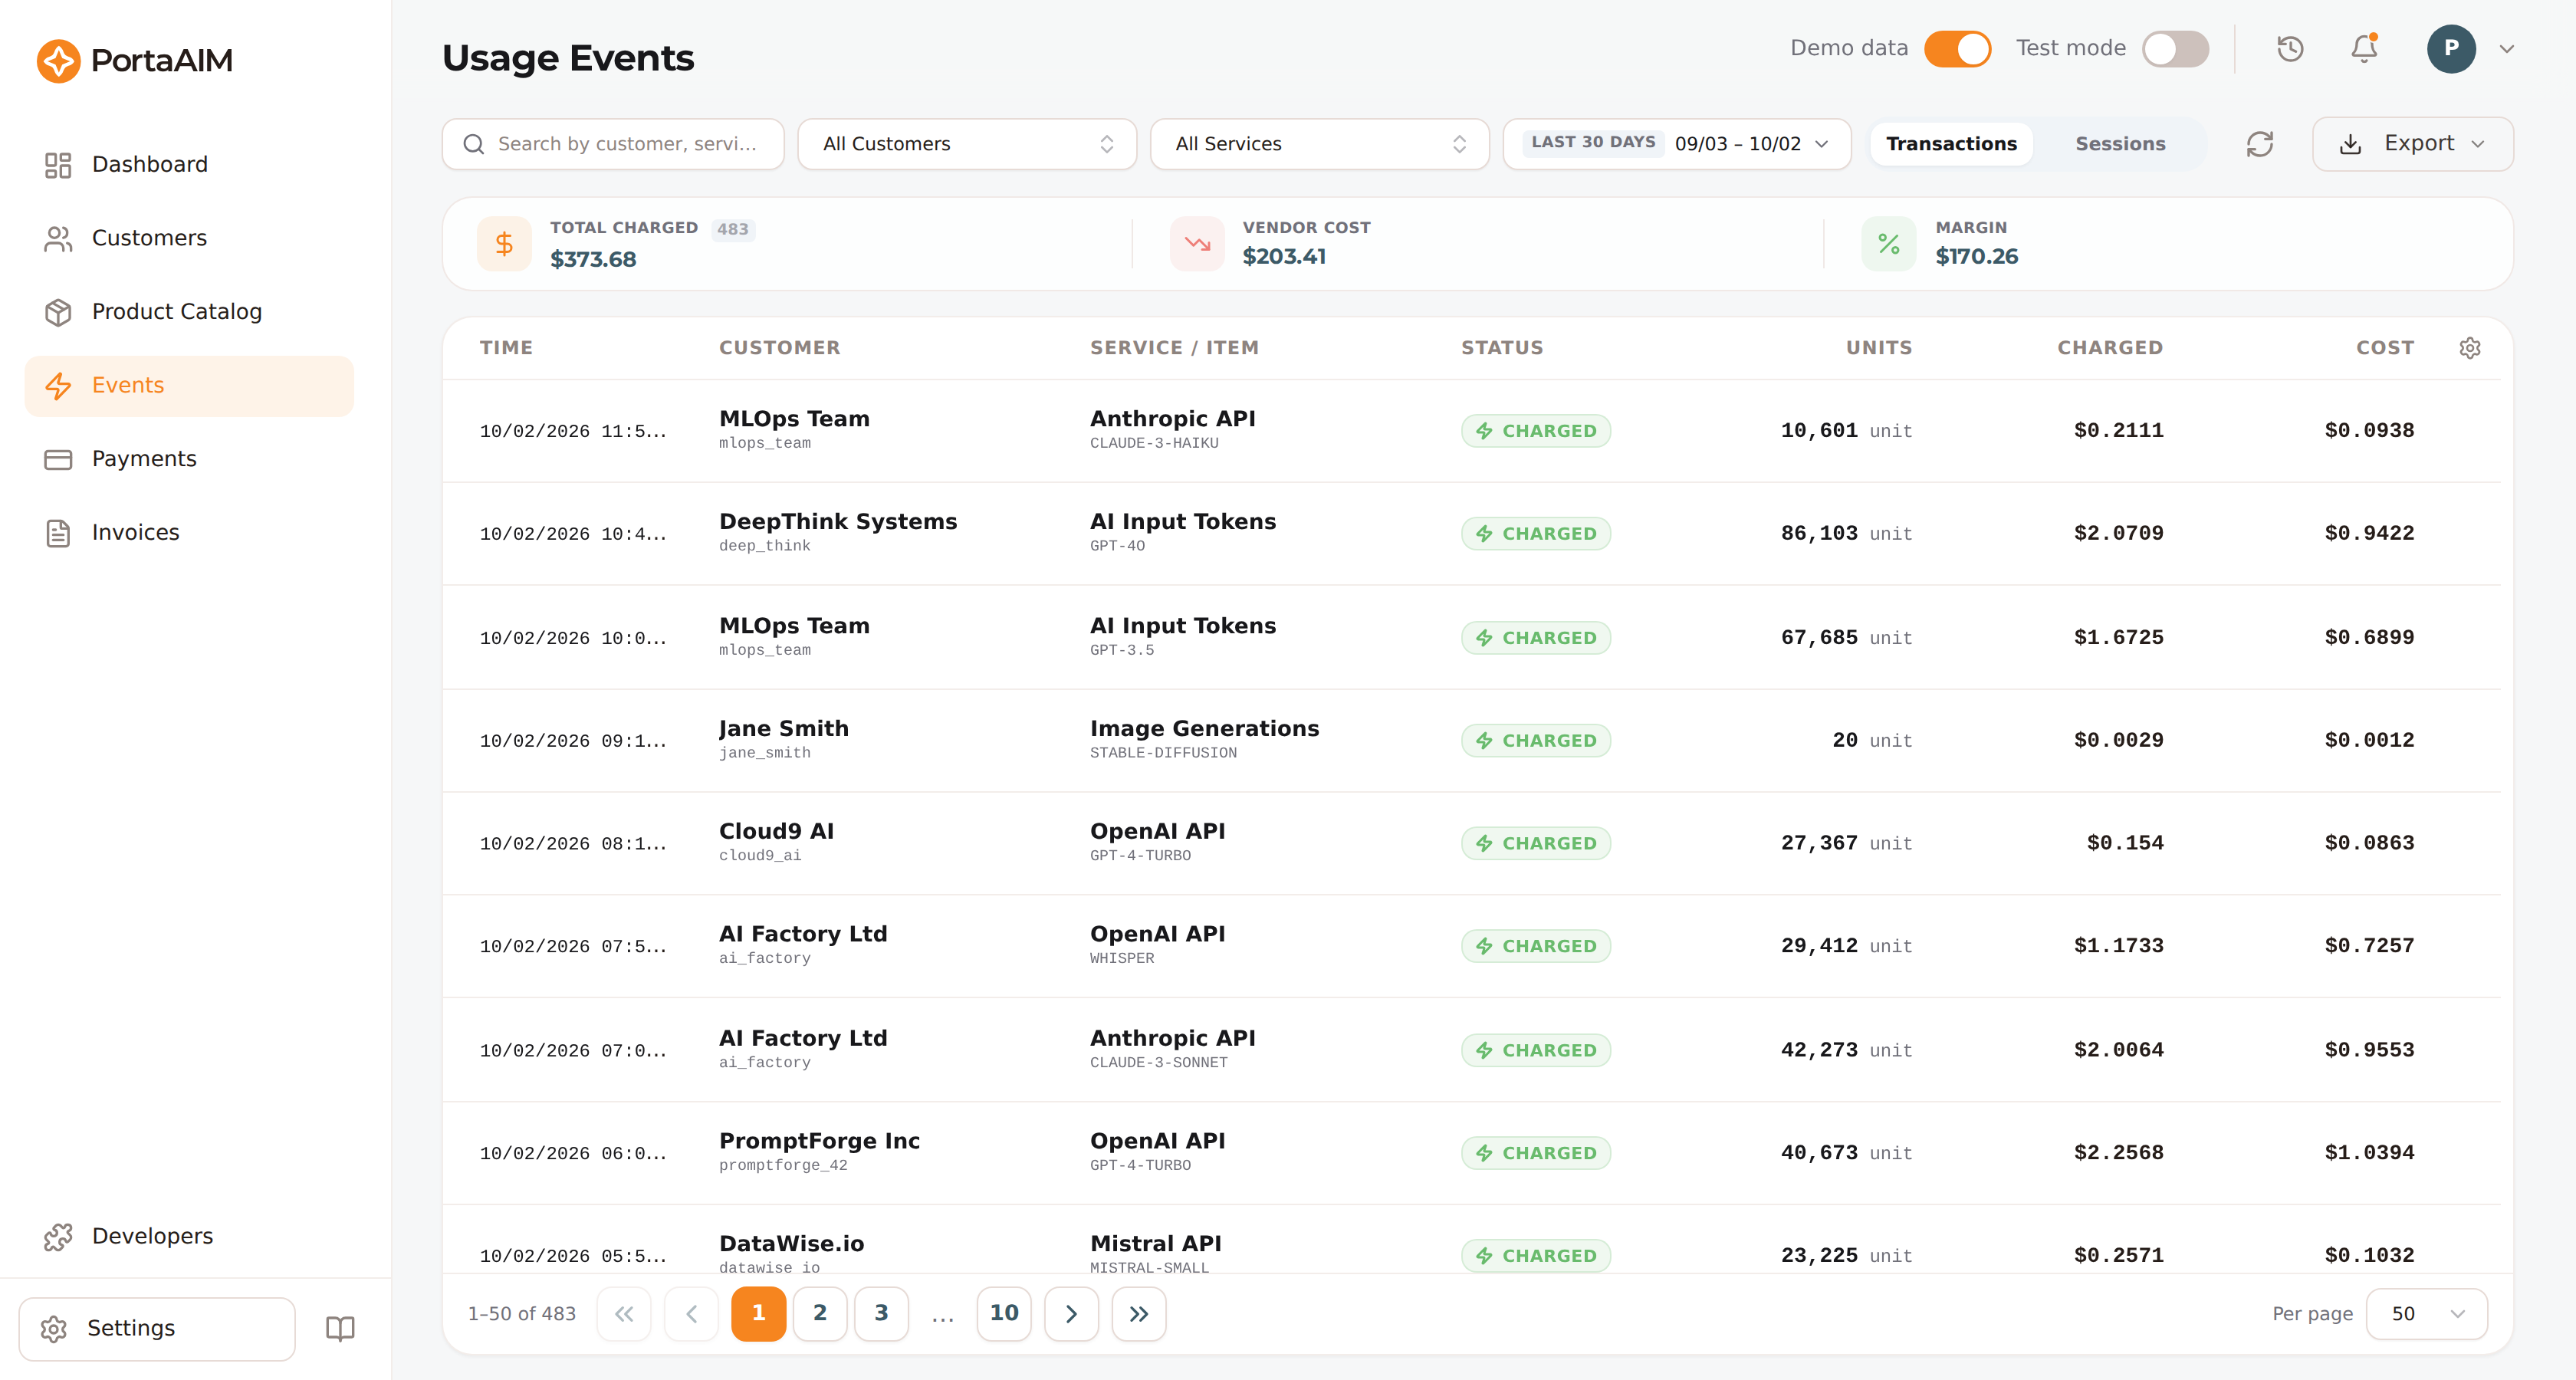The height and width of the screenshot is (1380, 2576).
Task: Go to page 3
Action: coord(881,1313)
